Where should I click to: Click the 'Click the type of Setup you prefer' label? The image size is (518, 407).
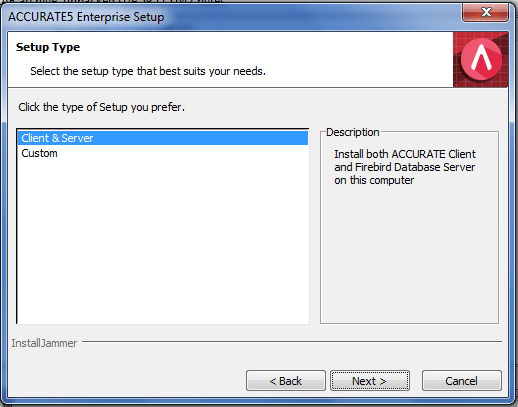(101, 107)
